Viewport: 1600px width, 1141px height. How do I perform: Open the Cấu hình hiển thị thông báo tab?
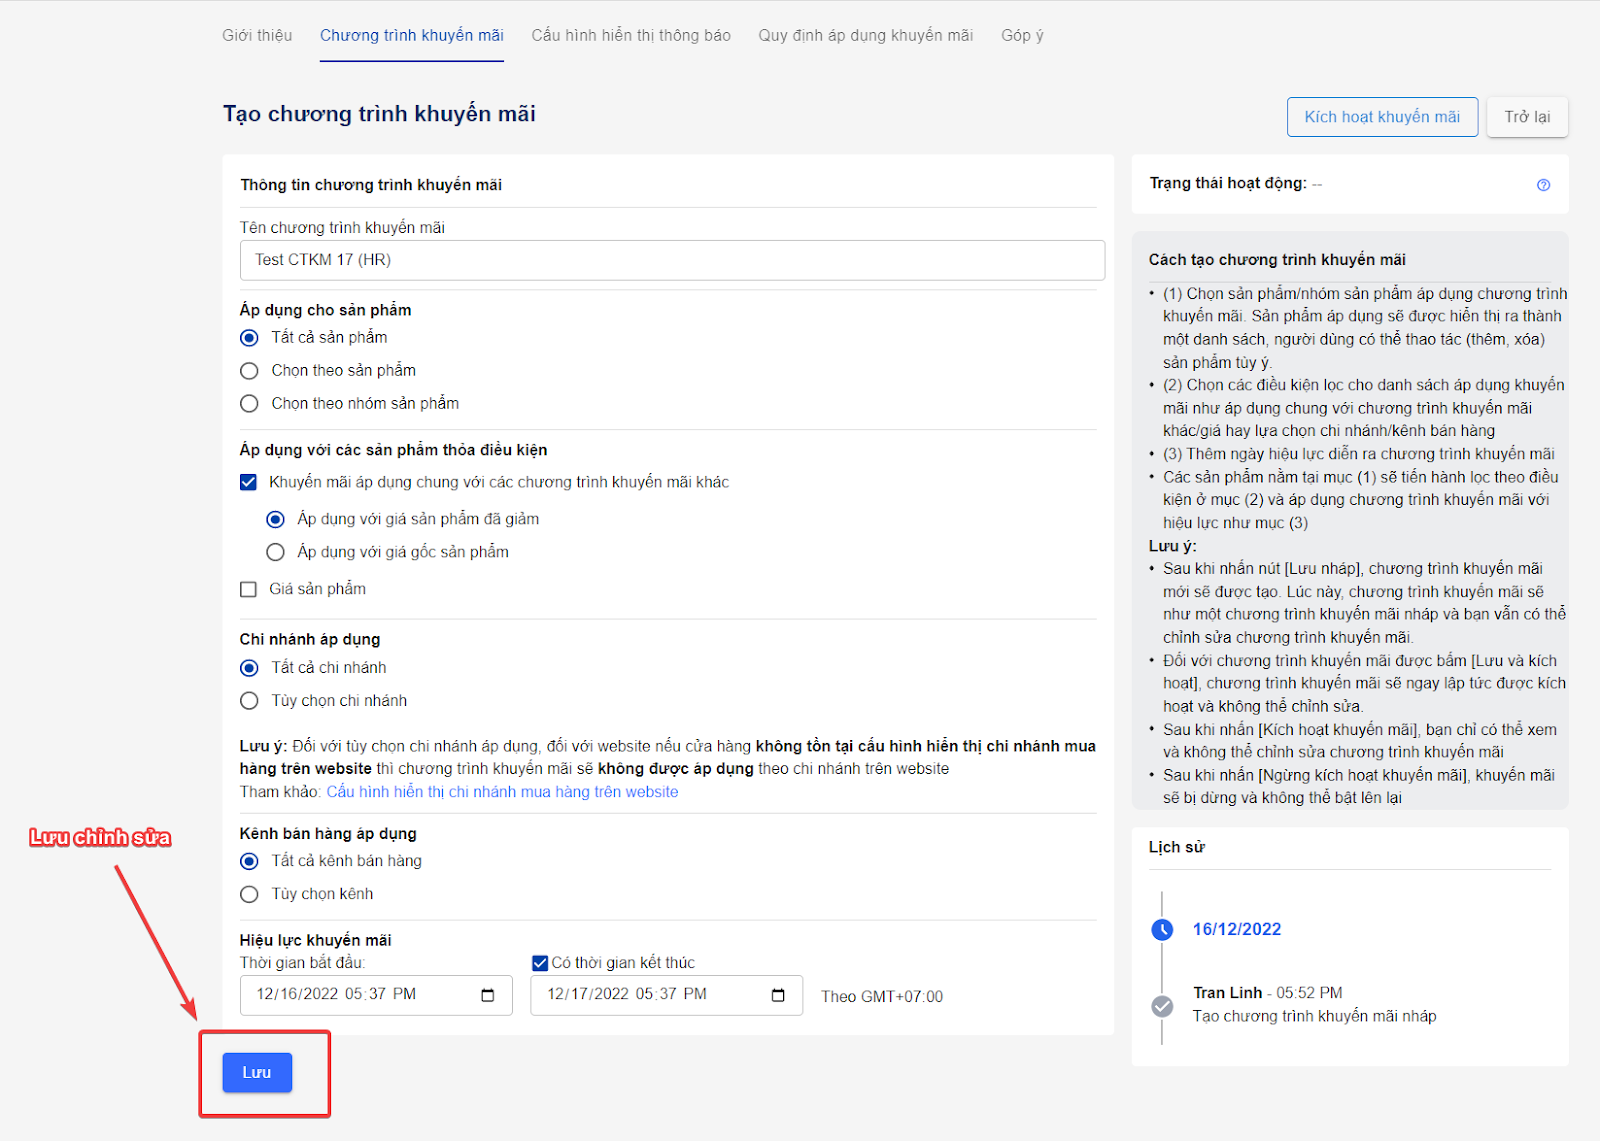[631, 36]
